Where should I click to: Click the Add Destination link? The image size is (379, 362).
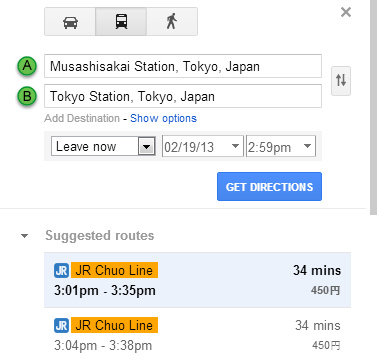pyautogui.click(x=82, y=118)
